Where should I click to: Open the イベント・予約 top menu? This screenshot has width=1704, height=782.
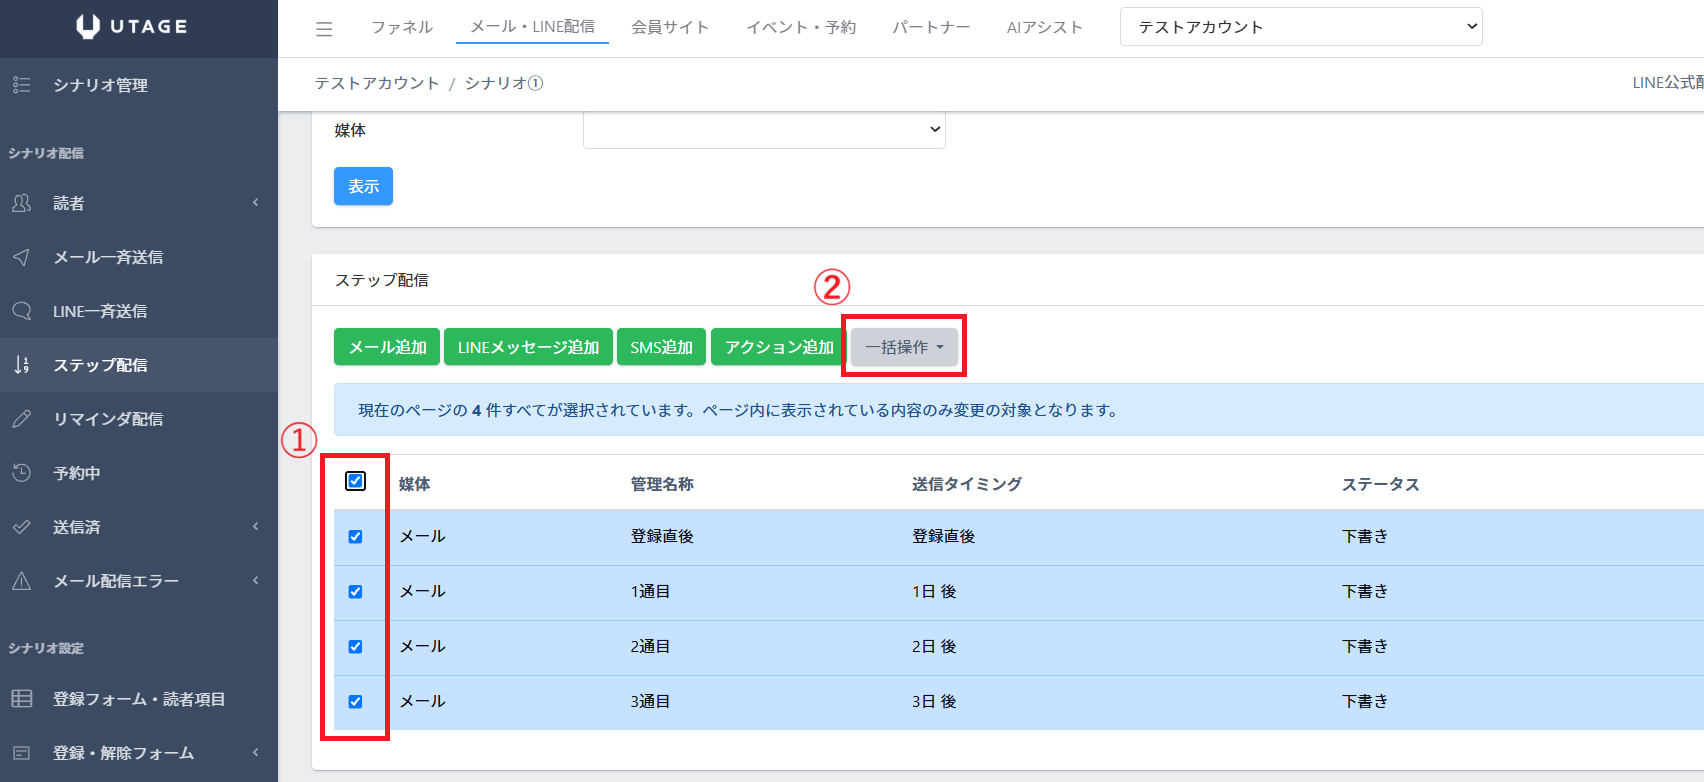(801, 27)
